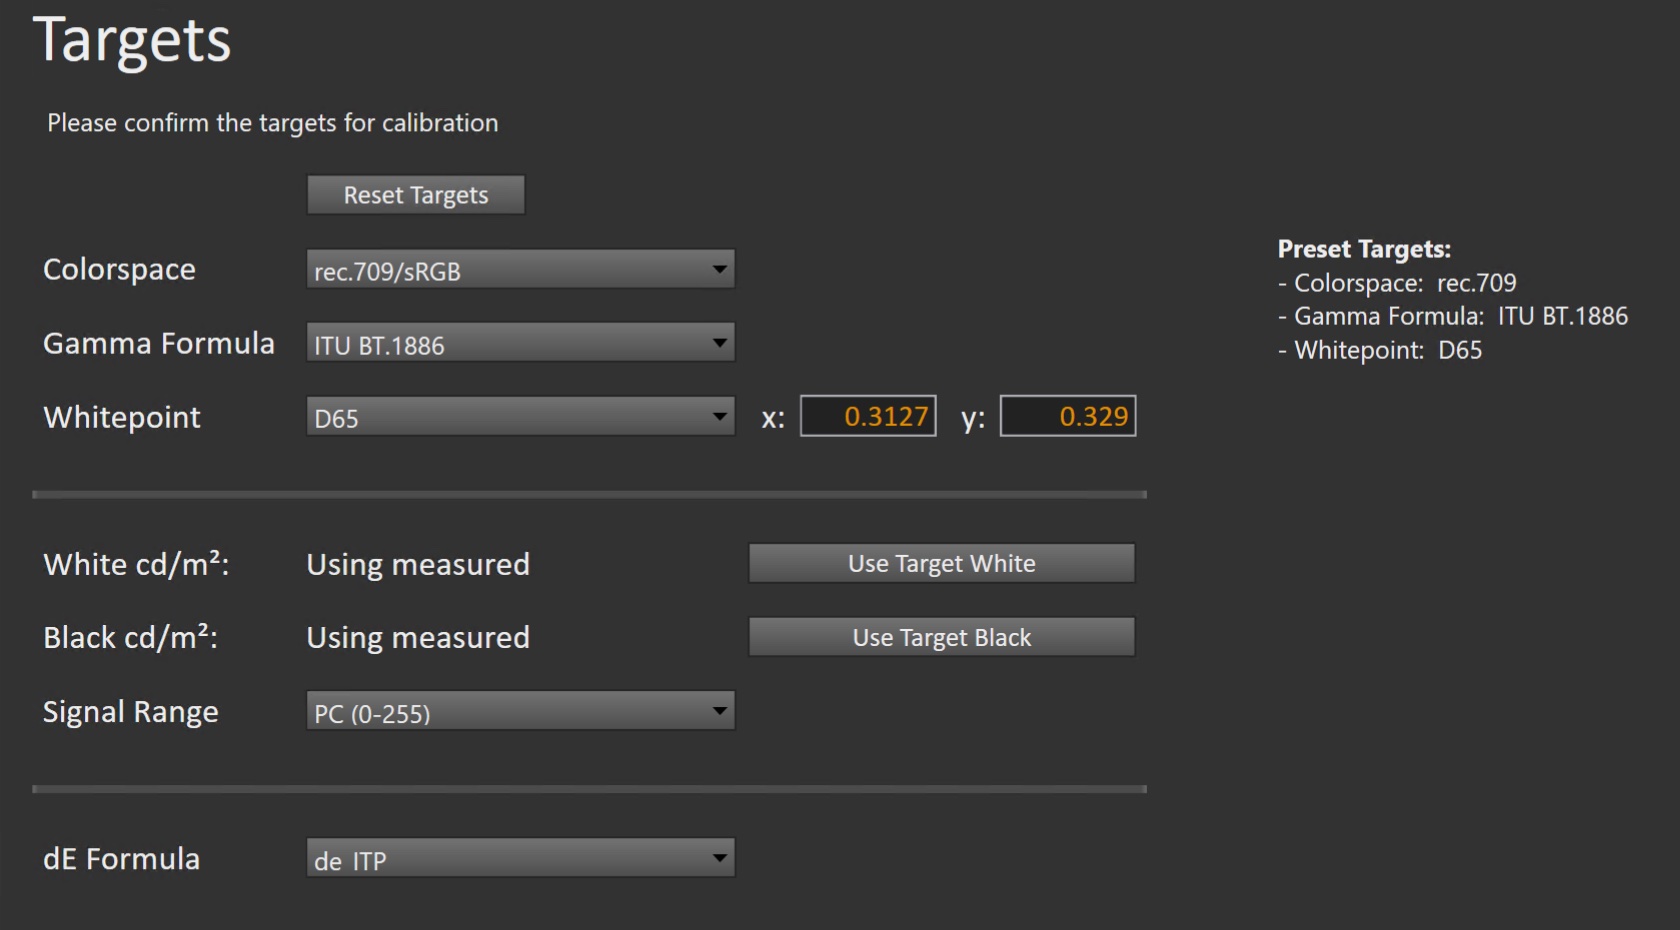Click the whitepoint x value field
The width and height of the screenshot is (1680, 930).
[868, 416]
